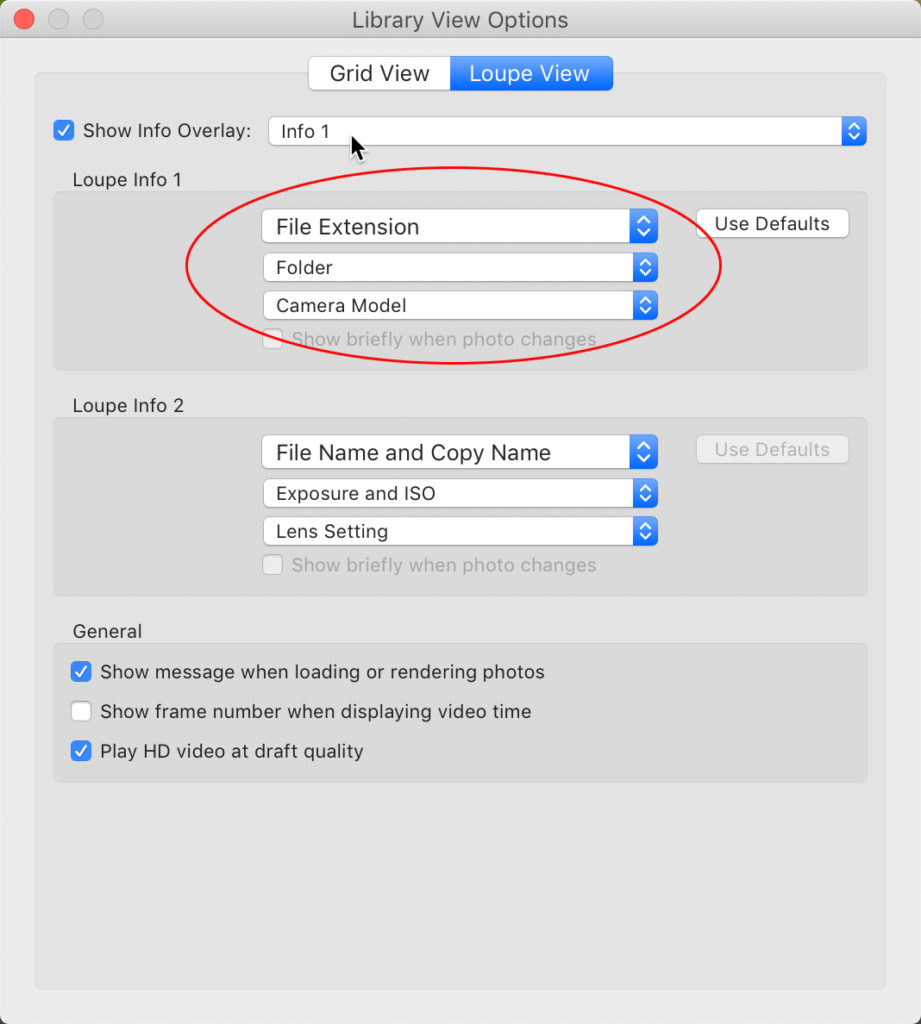Enable Show frame number when displaying video
Image resolution: width=921 pixels, height=1024 pixels.
point(82,712)
